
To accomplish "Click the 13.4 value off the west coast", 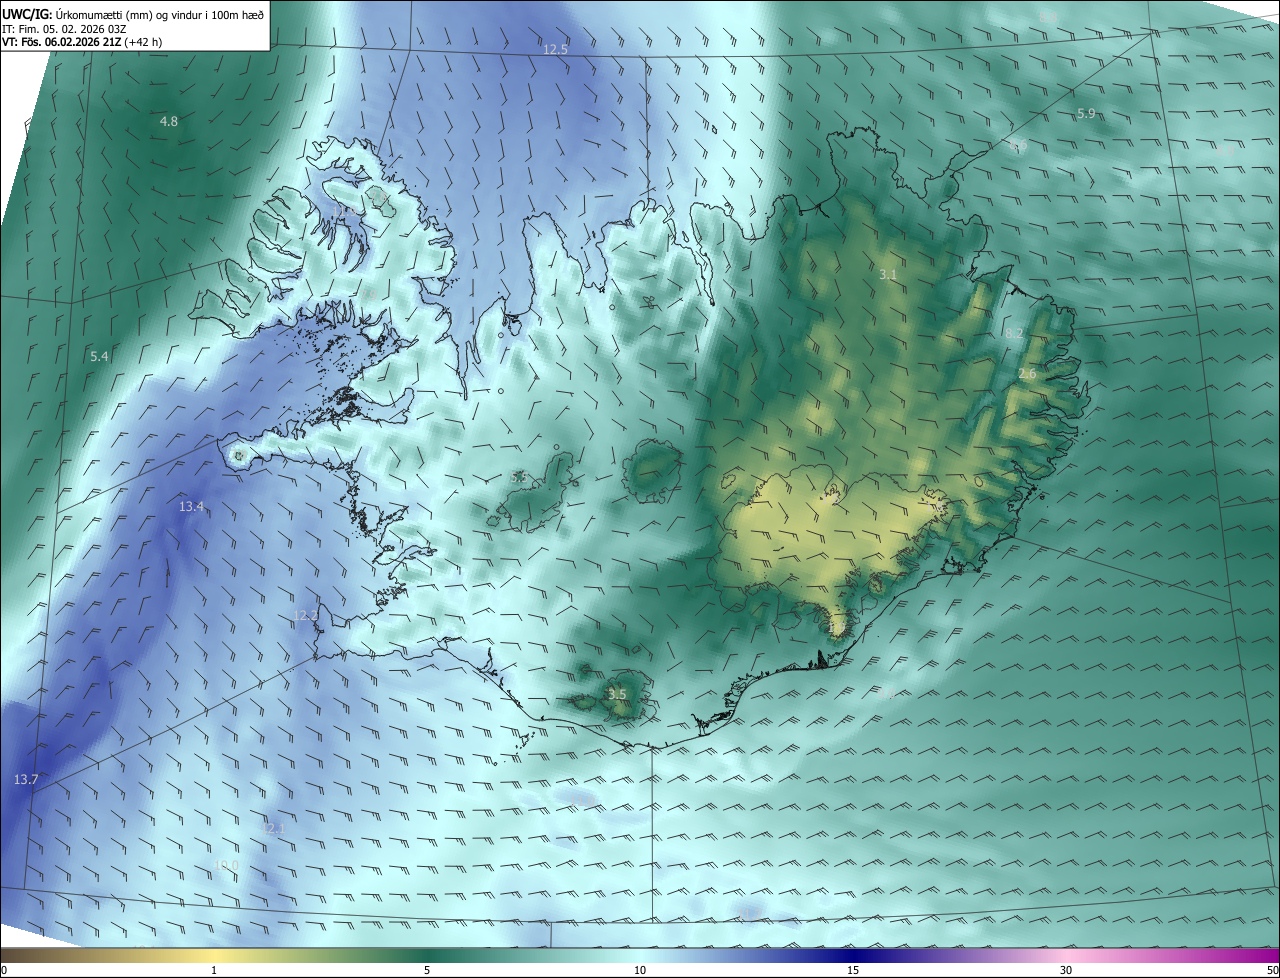I will click(x=191, y=507).
